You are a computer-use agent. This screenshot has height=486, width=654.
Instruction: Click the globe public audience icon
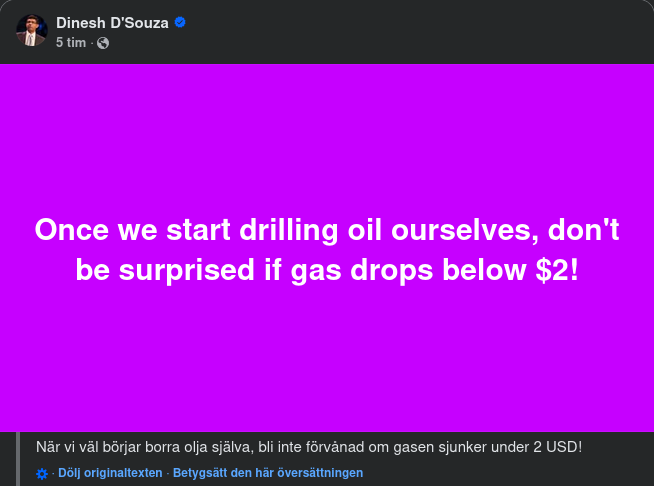pyautogui.click(x=103, y=43)
